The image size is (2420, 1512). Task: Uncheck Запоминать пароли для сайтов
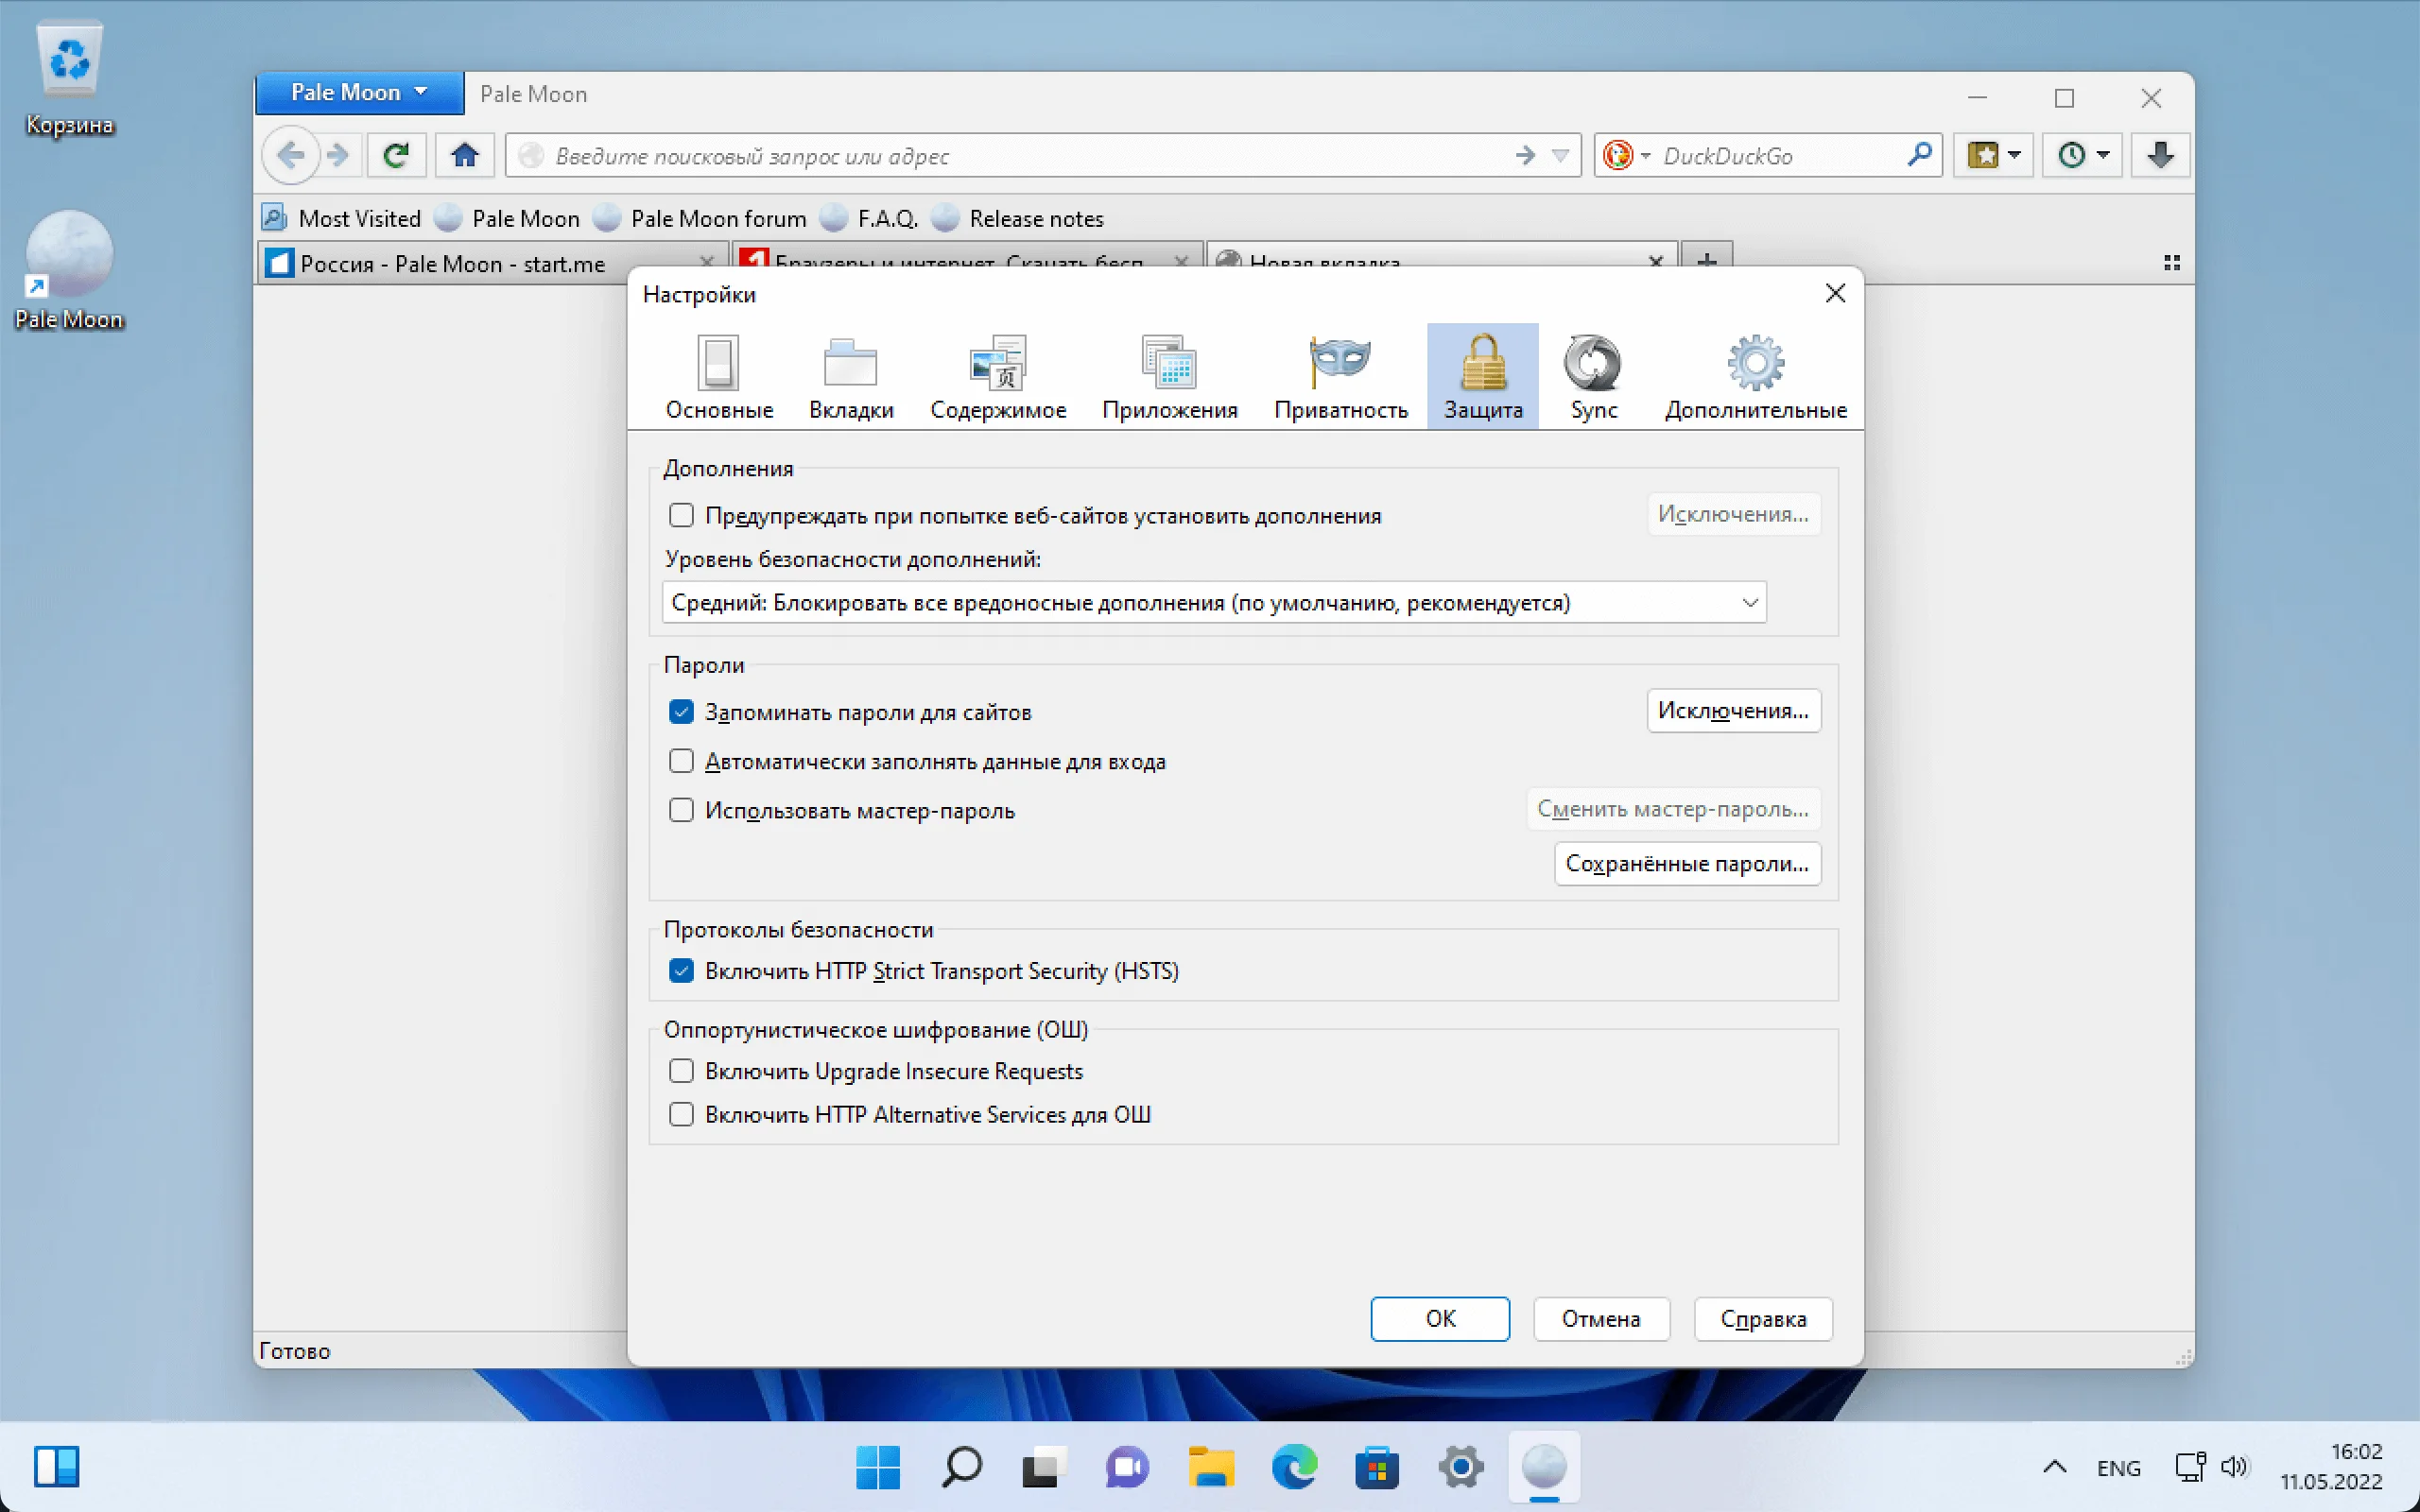pos(681,712)
